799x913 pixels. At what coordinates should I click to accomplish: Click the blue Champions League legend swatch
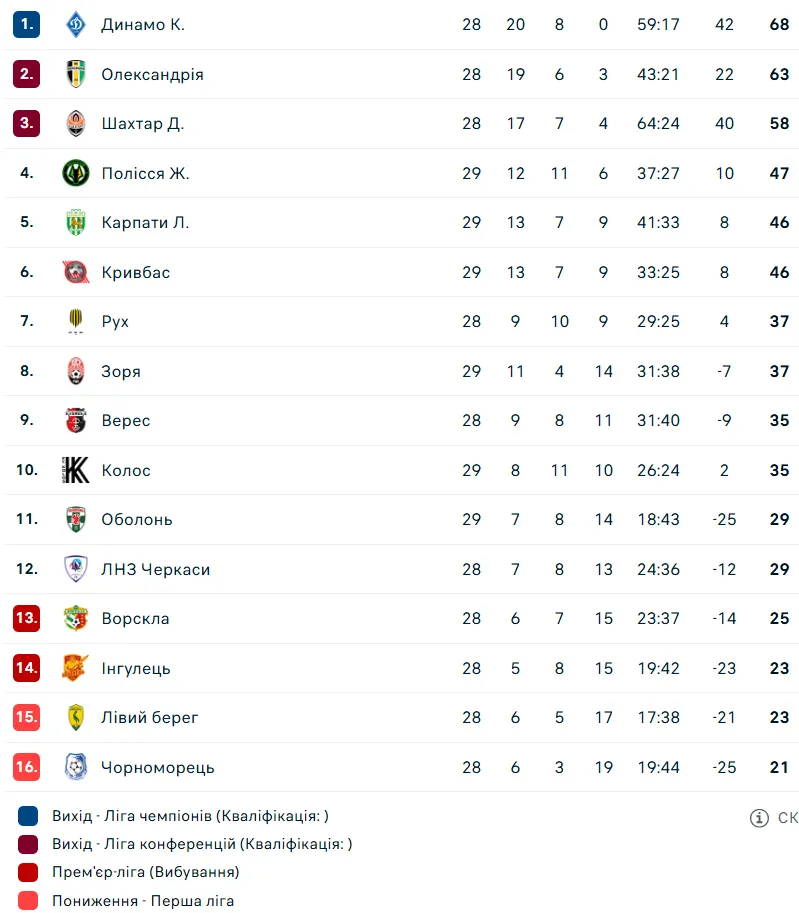(x=28, y=816)
